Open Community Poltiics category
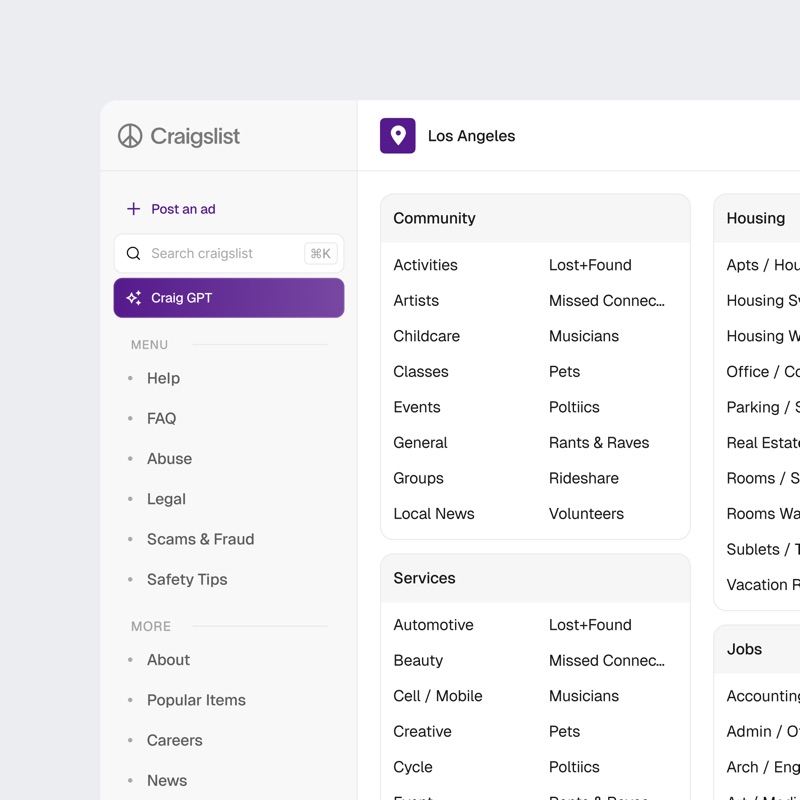800x800 pixels. click(x=574, y=407)
